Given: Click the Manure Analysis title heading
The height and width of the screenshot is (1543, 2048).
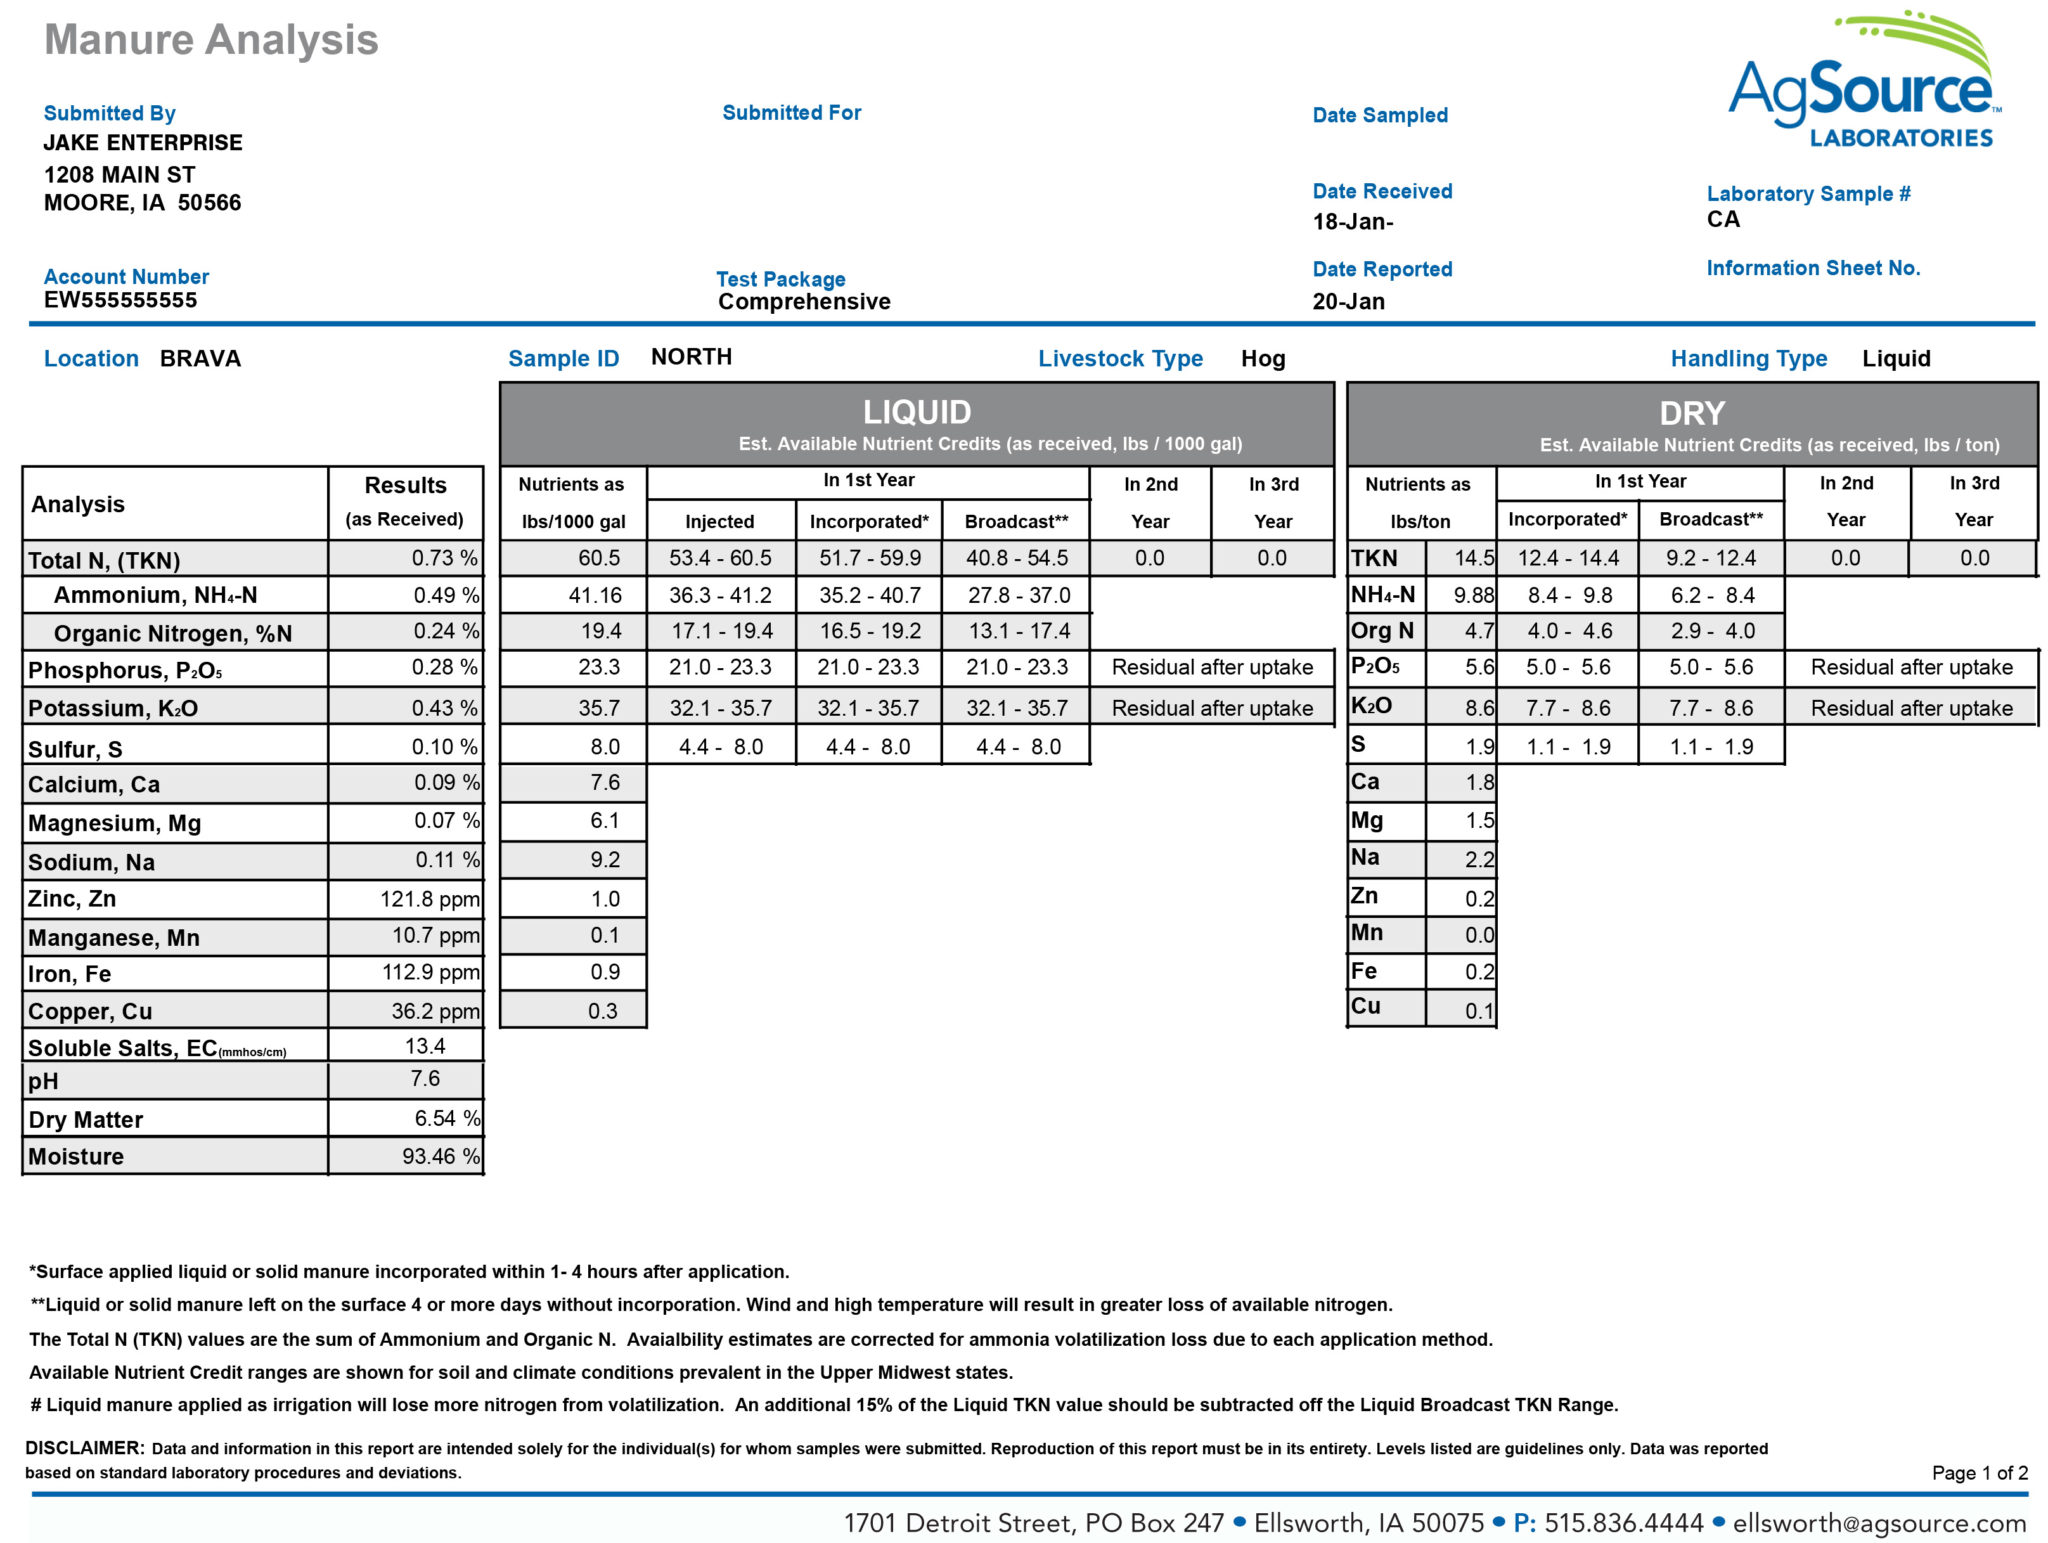Looking at the screenshot, I should [210, 40].
